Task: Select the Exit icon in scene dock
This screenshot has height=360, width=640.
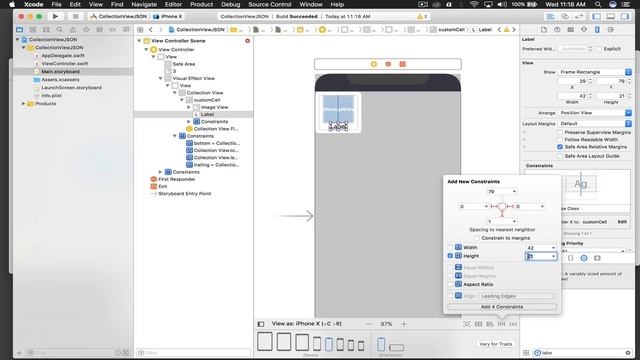Action: coord(402,64)
